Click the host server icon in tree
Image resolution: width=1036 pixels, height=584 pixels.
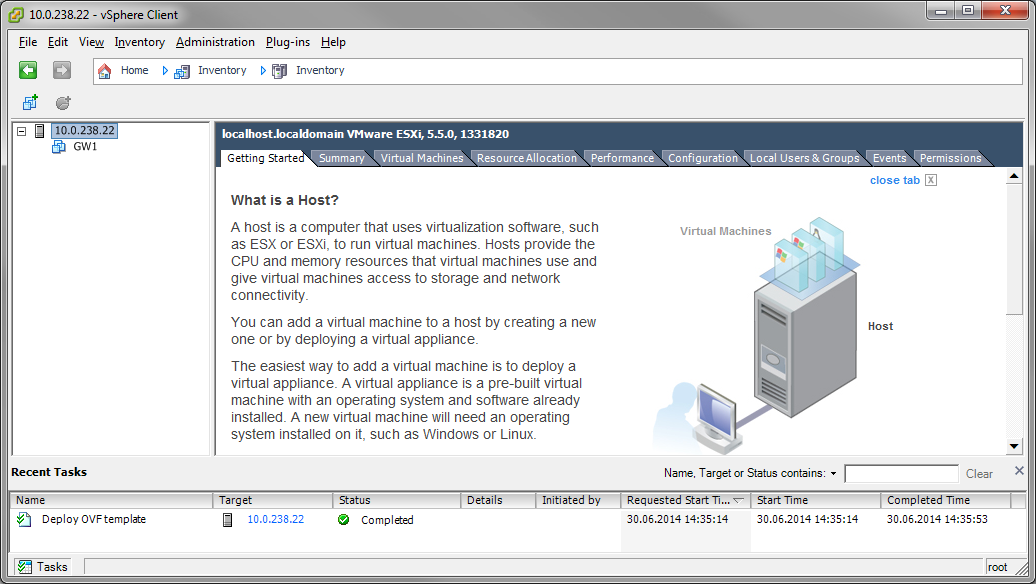click(x=40, y=131)
